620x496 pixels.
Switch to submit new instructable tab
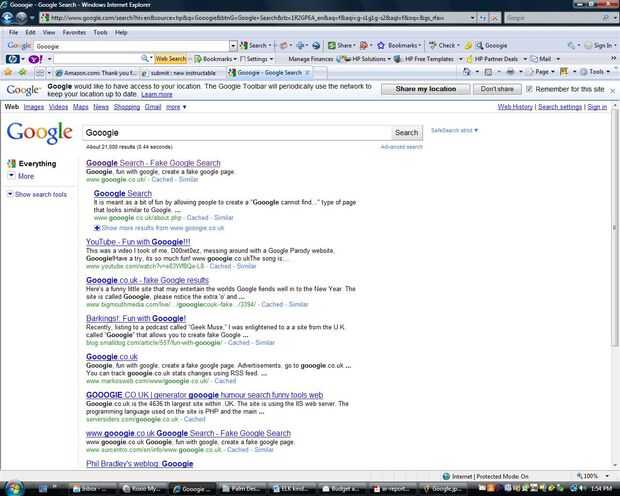coord(181,73)
